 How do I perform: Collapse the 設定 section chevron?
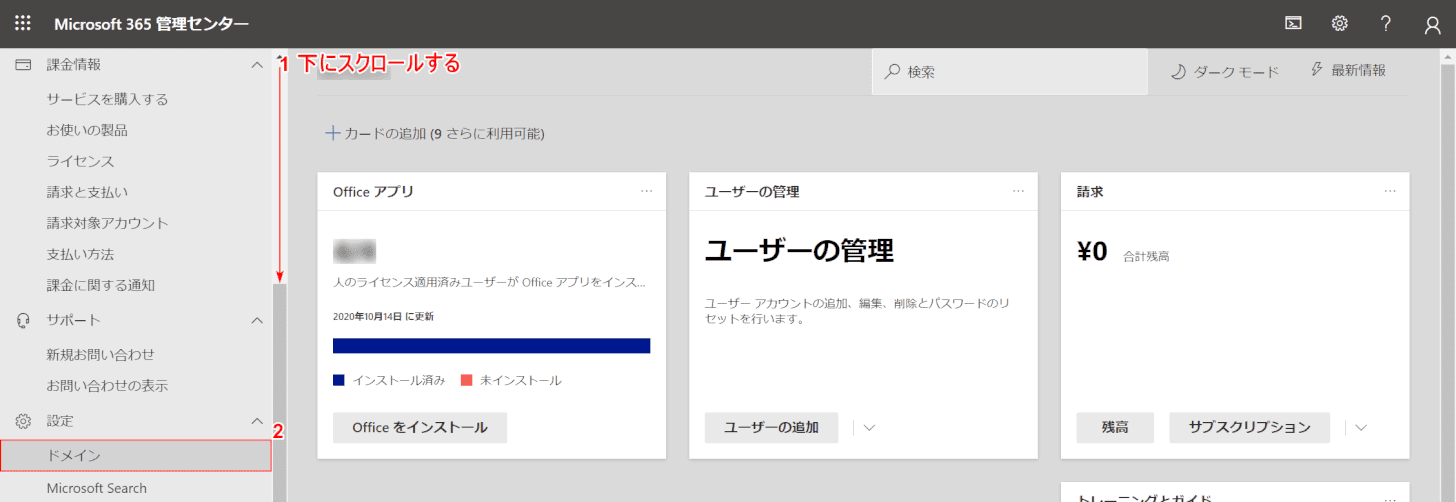[x=256, y=421]
